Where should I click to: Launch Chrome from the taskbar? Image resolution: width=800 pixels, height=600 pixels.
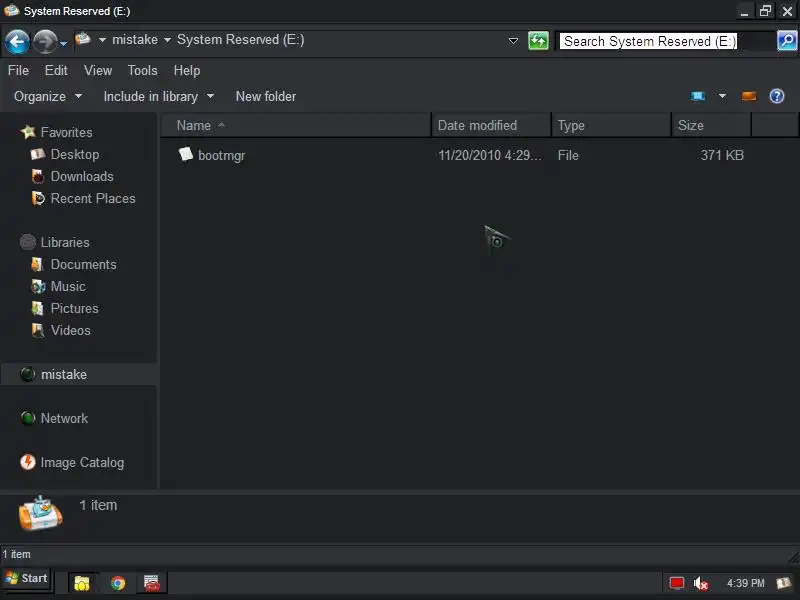[118, 582]
